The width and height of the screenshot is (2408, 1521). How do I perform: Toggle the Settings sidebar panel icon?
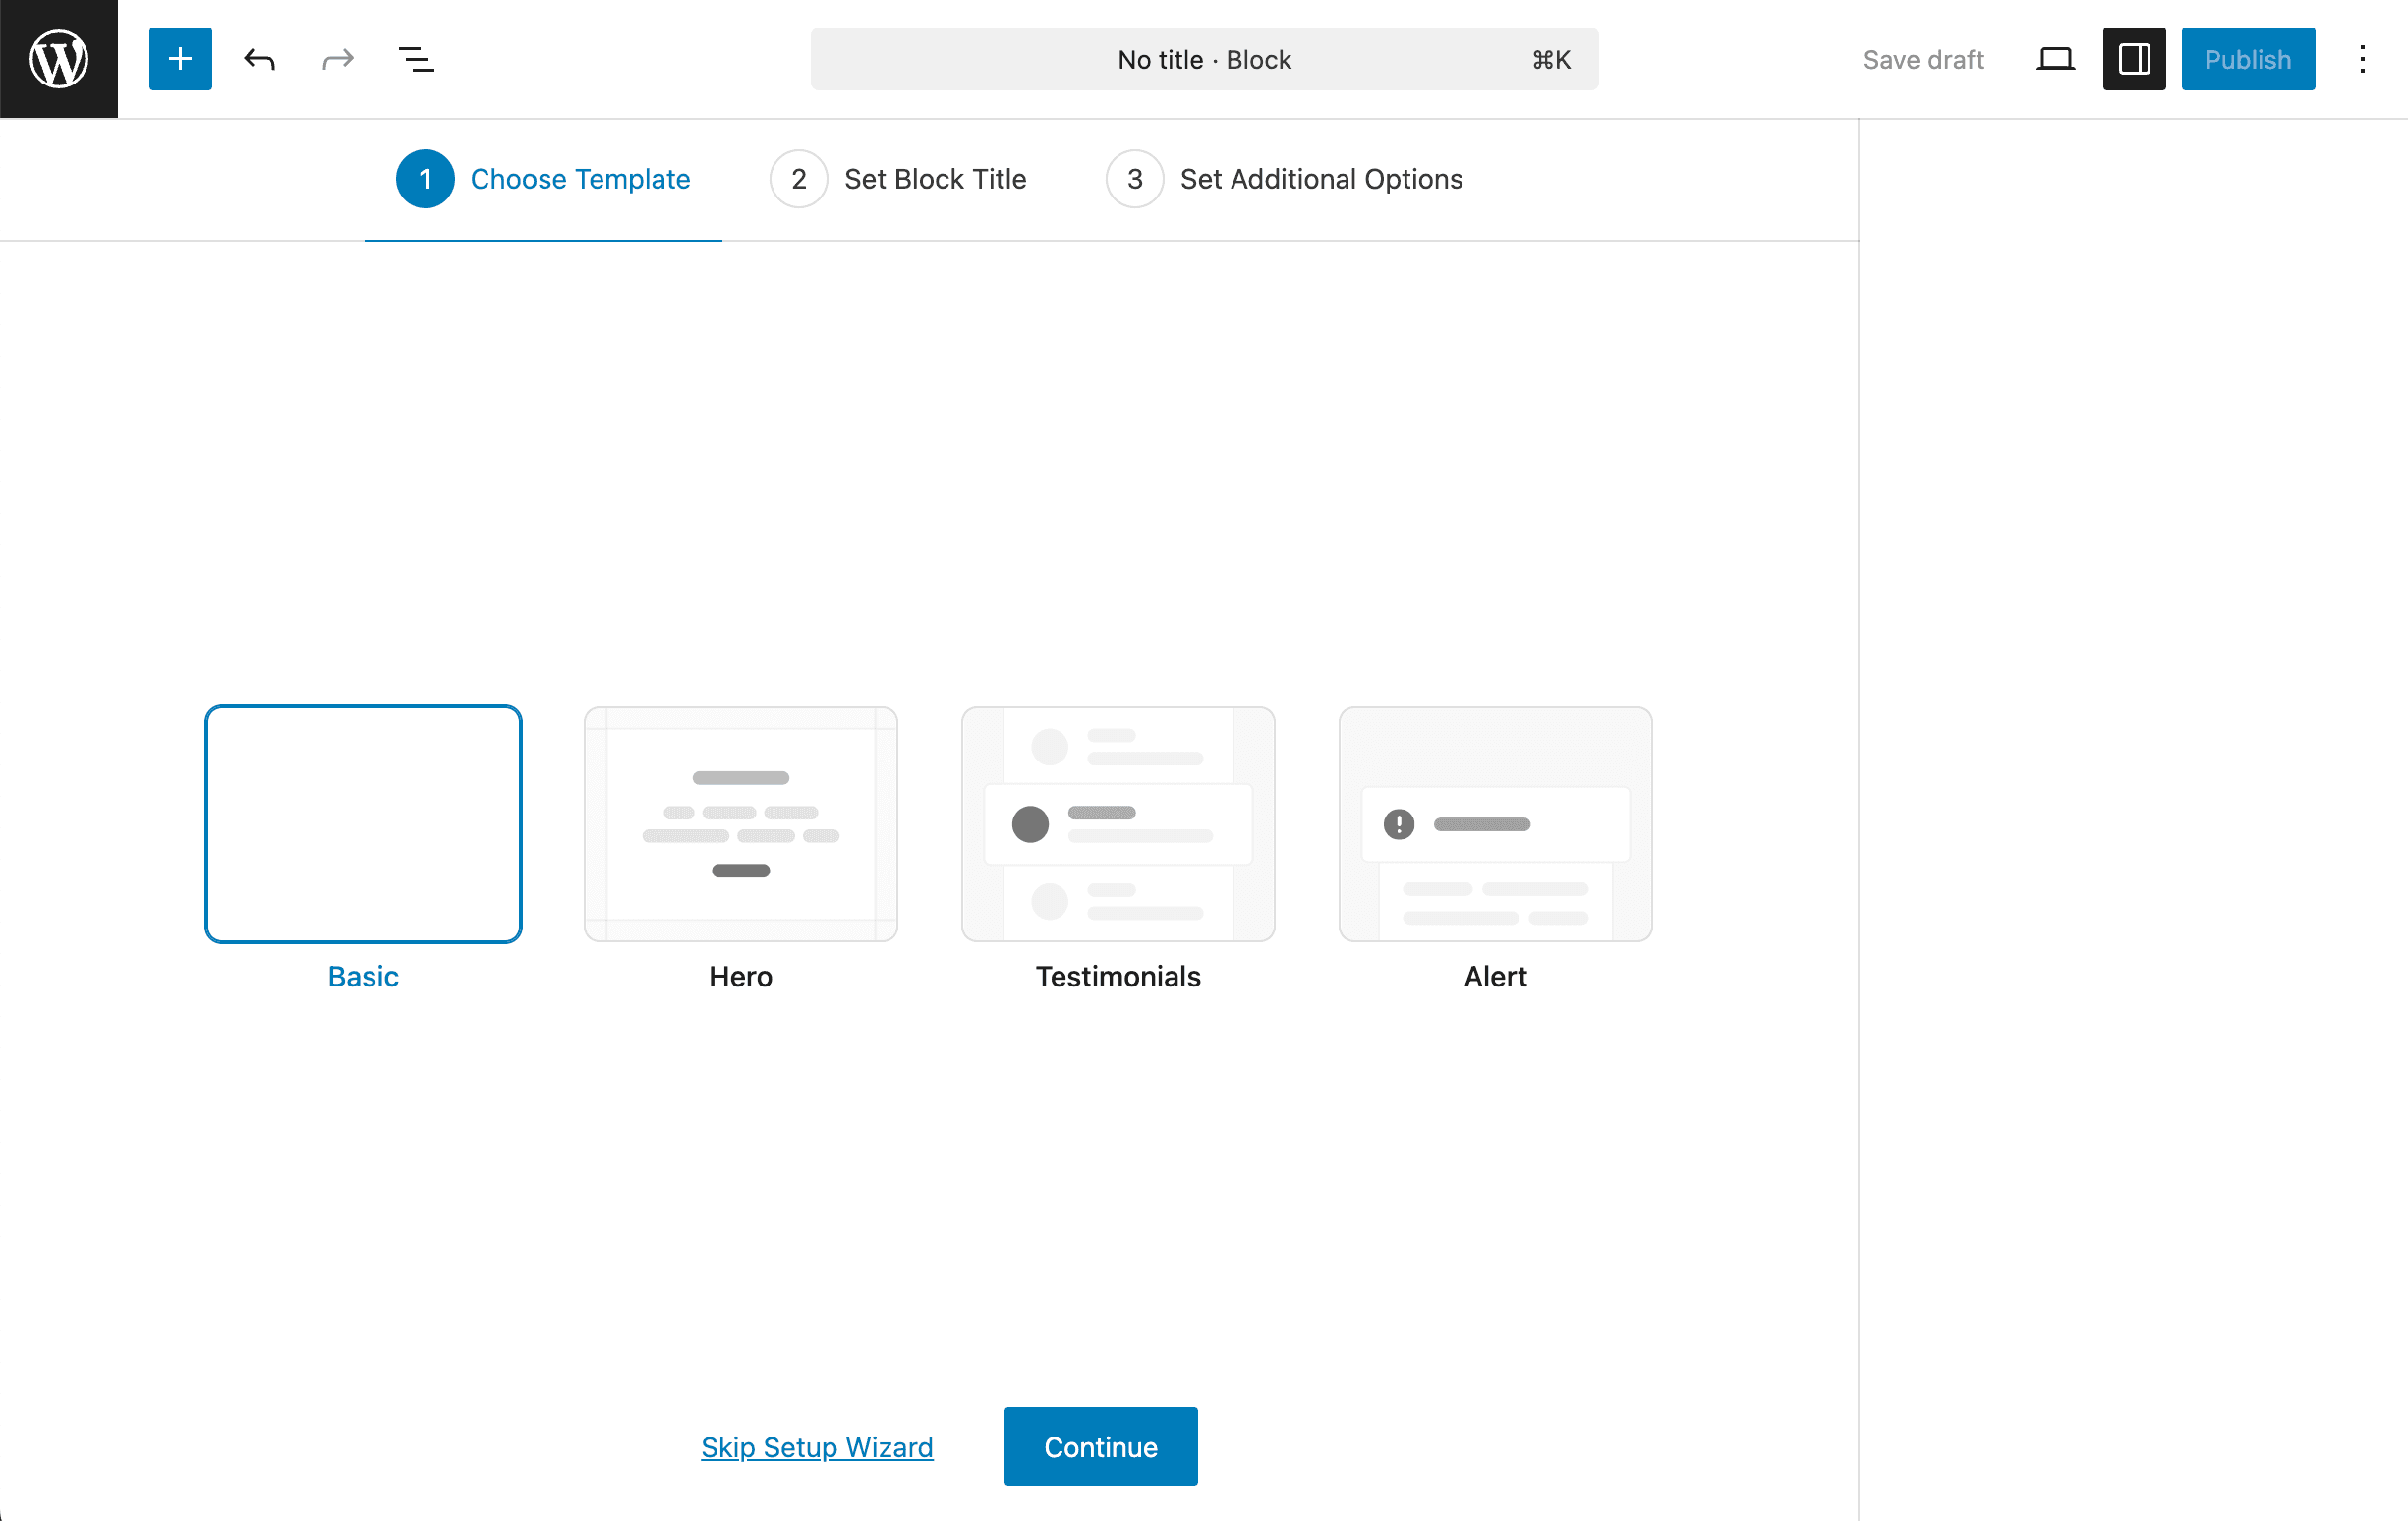[2133, 59]
